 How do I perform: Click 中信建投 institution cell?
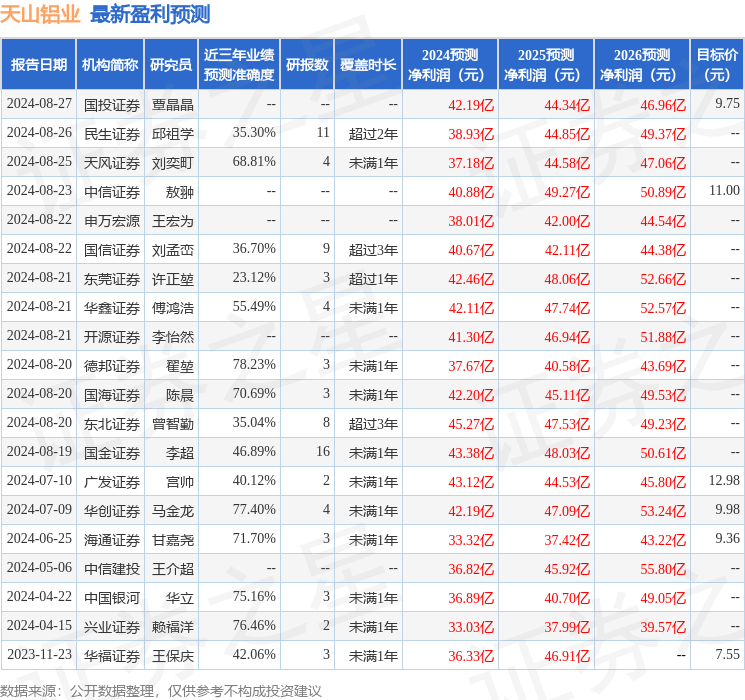[x=112, y=569]
